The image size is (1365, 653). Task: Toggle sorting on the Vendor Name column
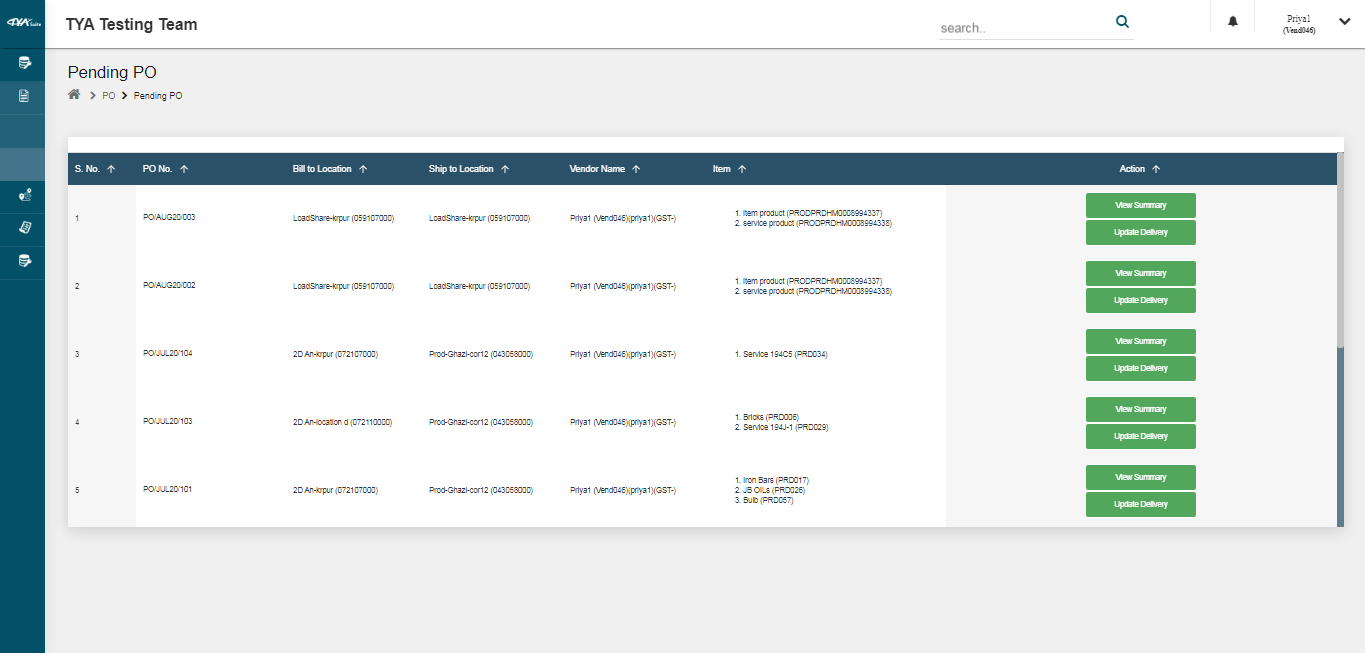[x=636, y=168]
